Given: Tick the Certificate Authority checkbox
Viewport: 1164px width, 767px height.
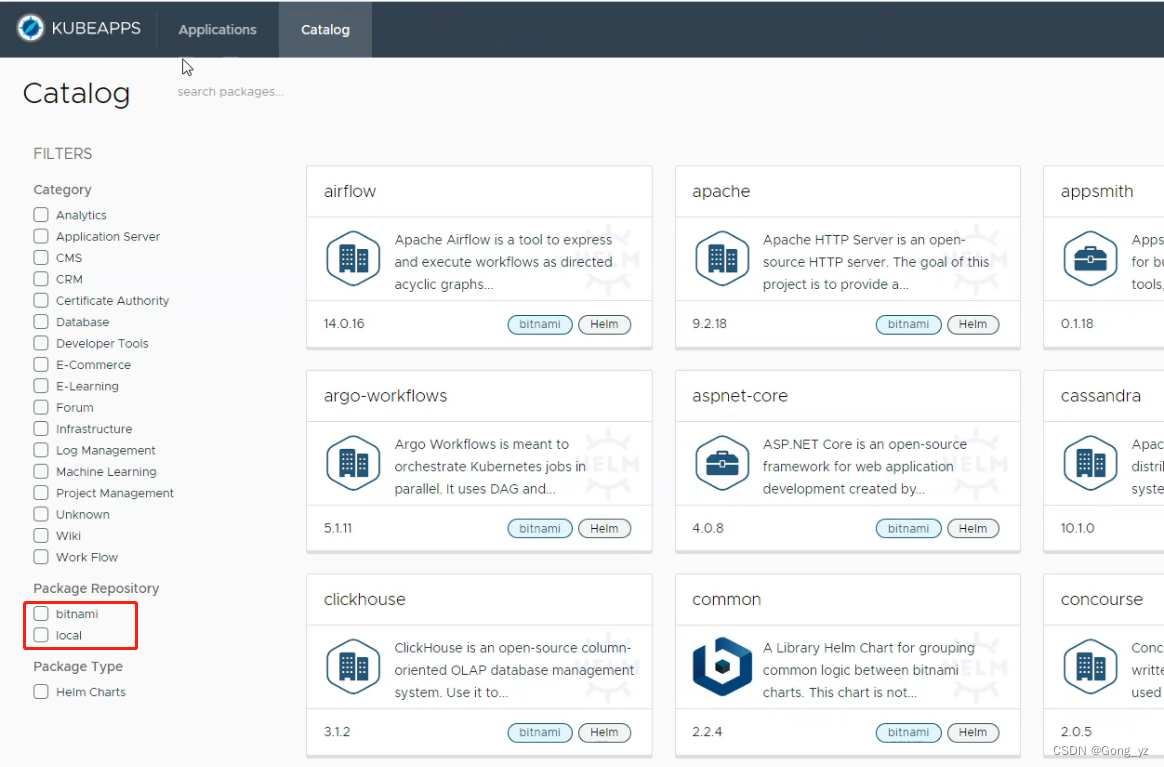Looking at the screenshot, I should tap(41, 301).
